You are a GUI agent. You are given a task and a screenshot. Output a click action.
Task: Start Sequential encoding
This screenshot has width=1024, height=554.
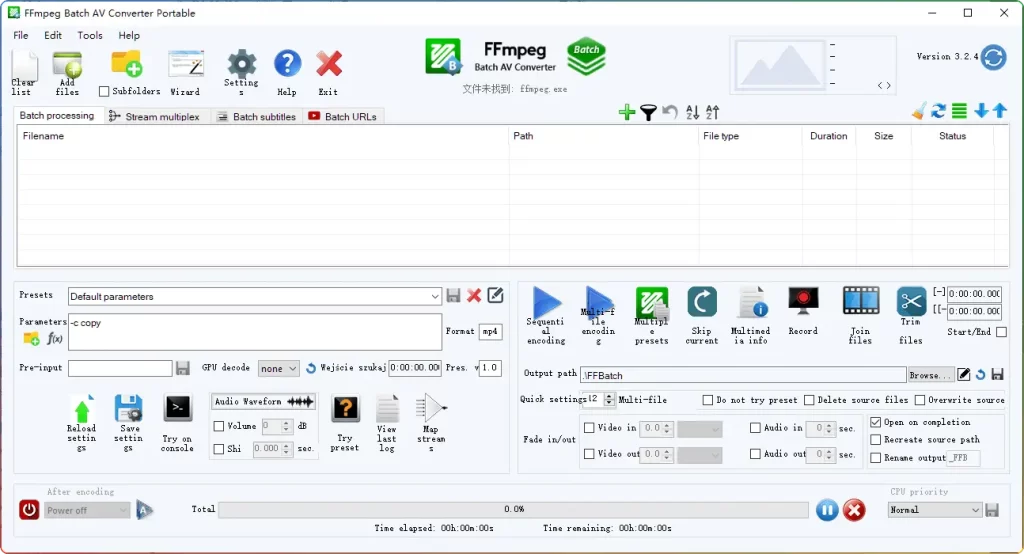tap(546, 316)
